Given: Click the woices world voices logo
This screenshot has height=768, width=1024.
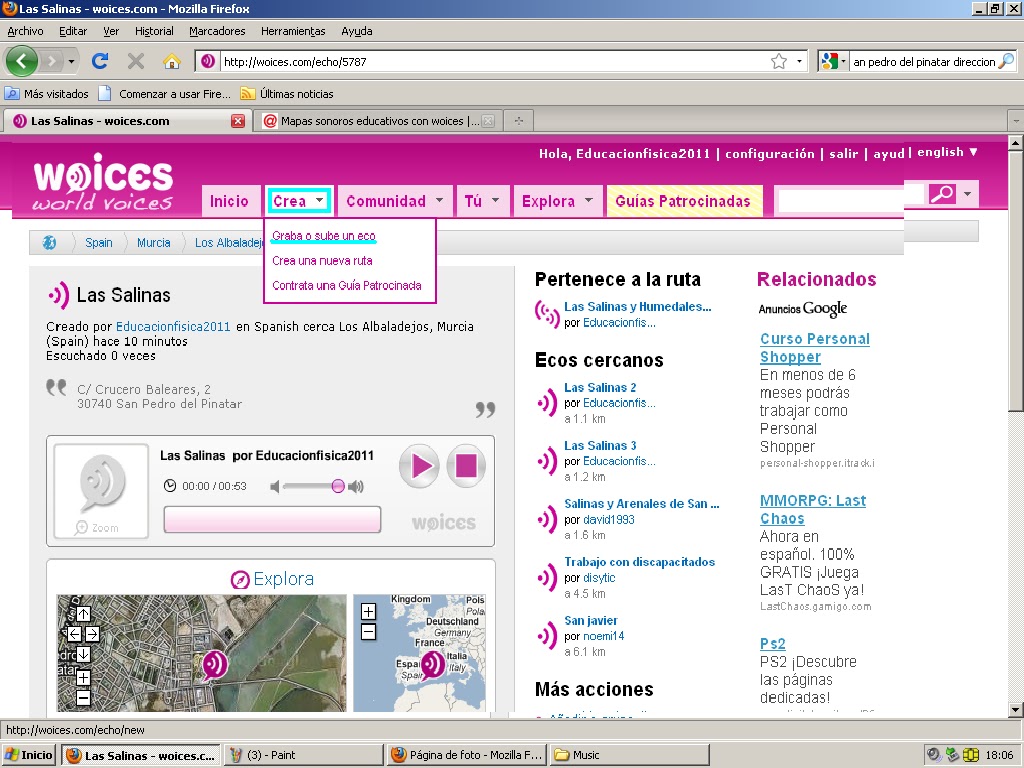Looking at the screenshot, I should tap(103, 182).
